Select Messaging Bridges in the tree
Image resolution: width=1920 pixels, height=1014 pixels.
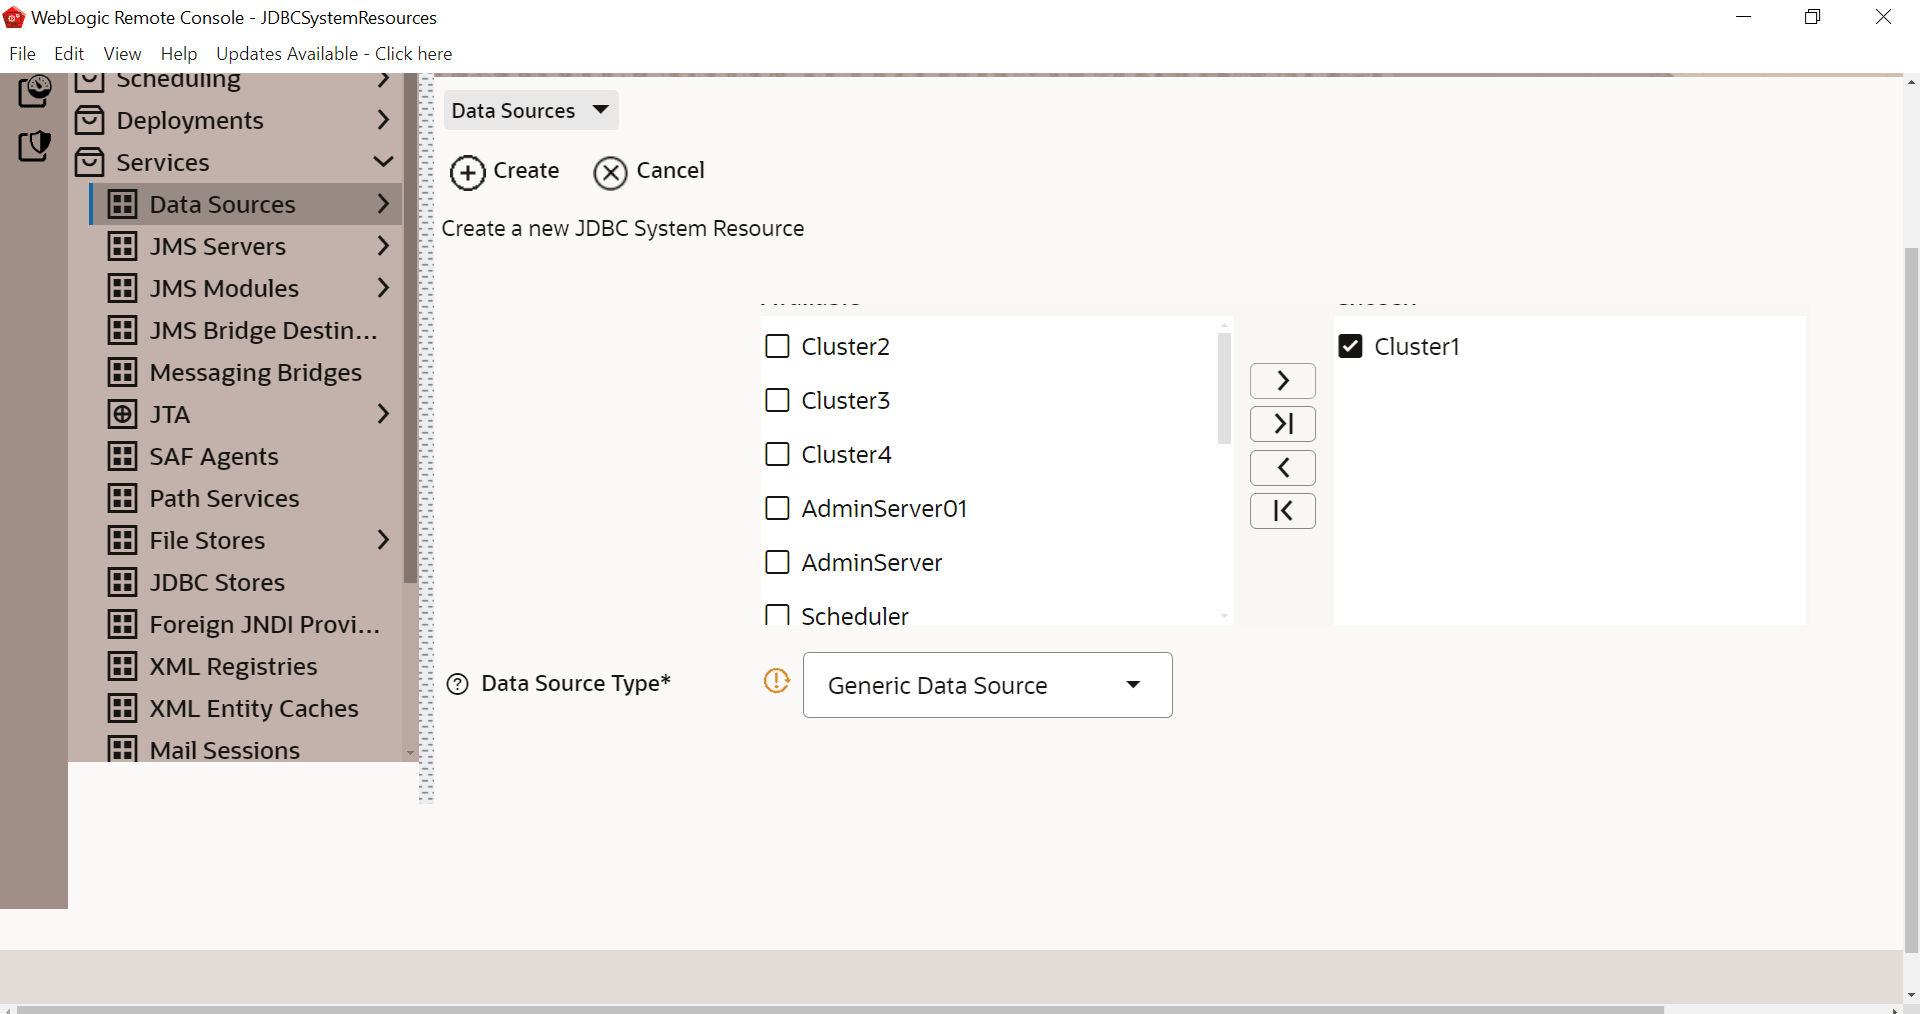tap(256, 372)
